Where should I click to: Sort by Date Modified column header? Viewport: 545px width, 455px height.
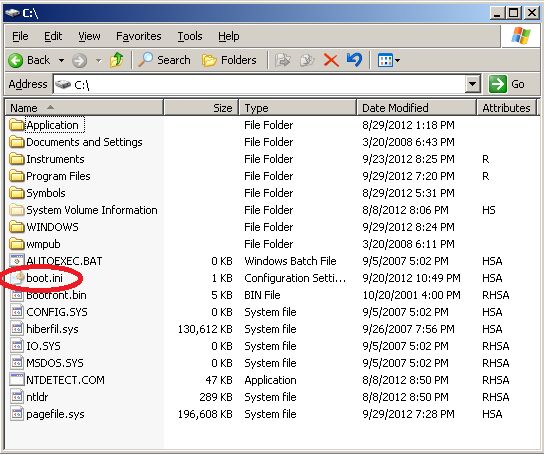pos(416,108)
